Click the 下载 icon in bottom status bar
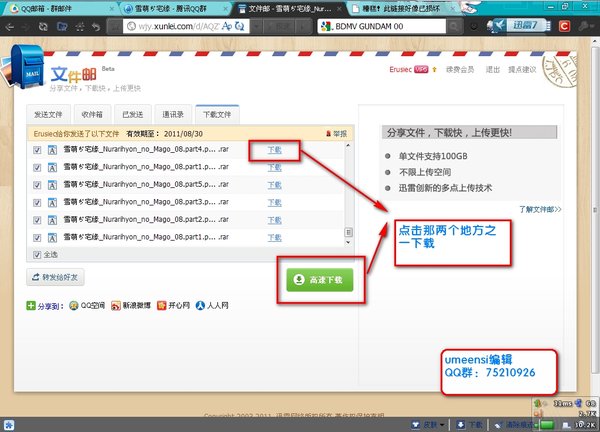The height and width of the screenshot is (432, 600). 461,424
